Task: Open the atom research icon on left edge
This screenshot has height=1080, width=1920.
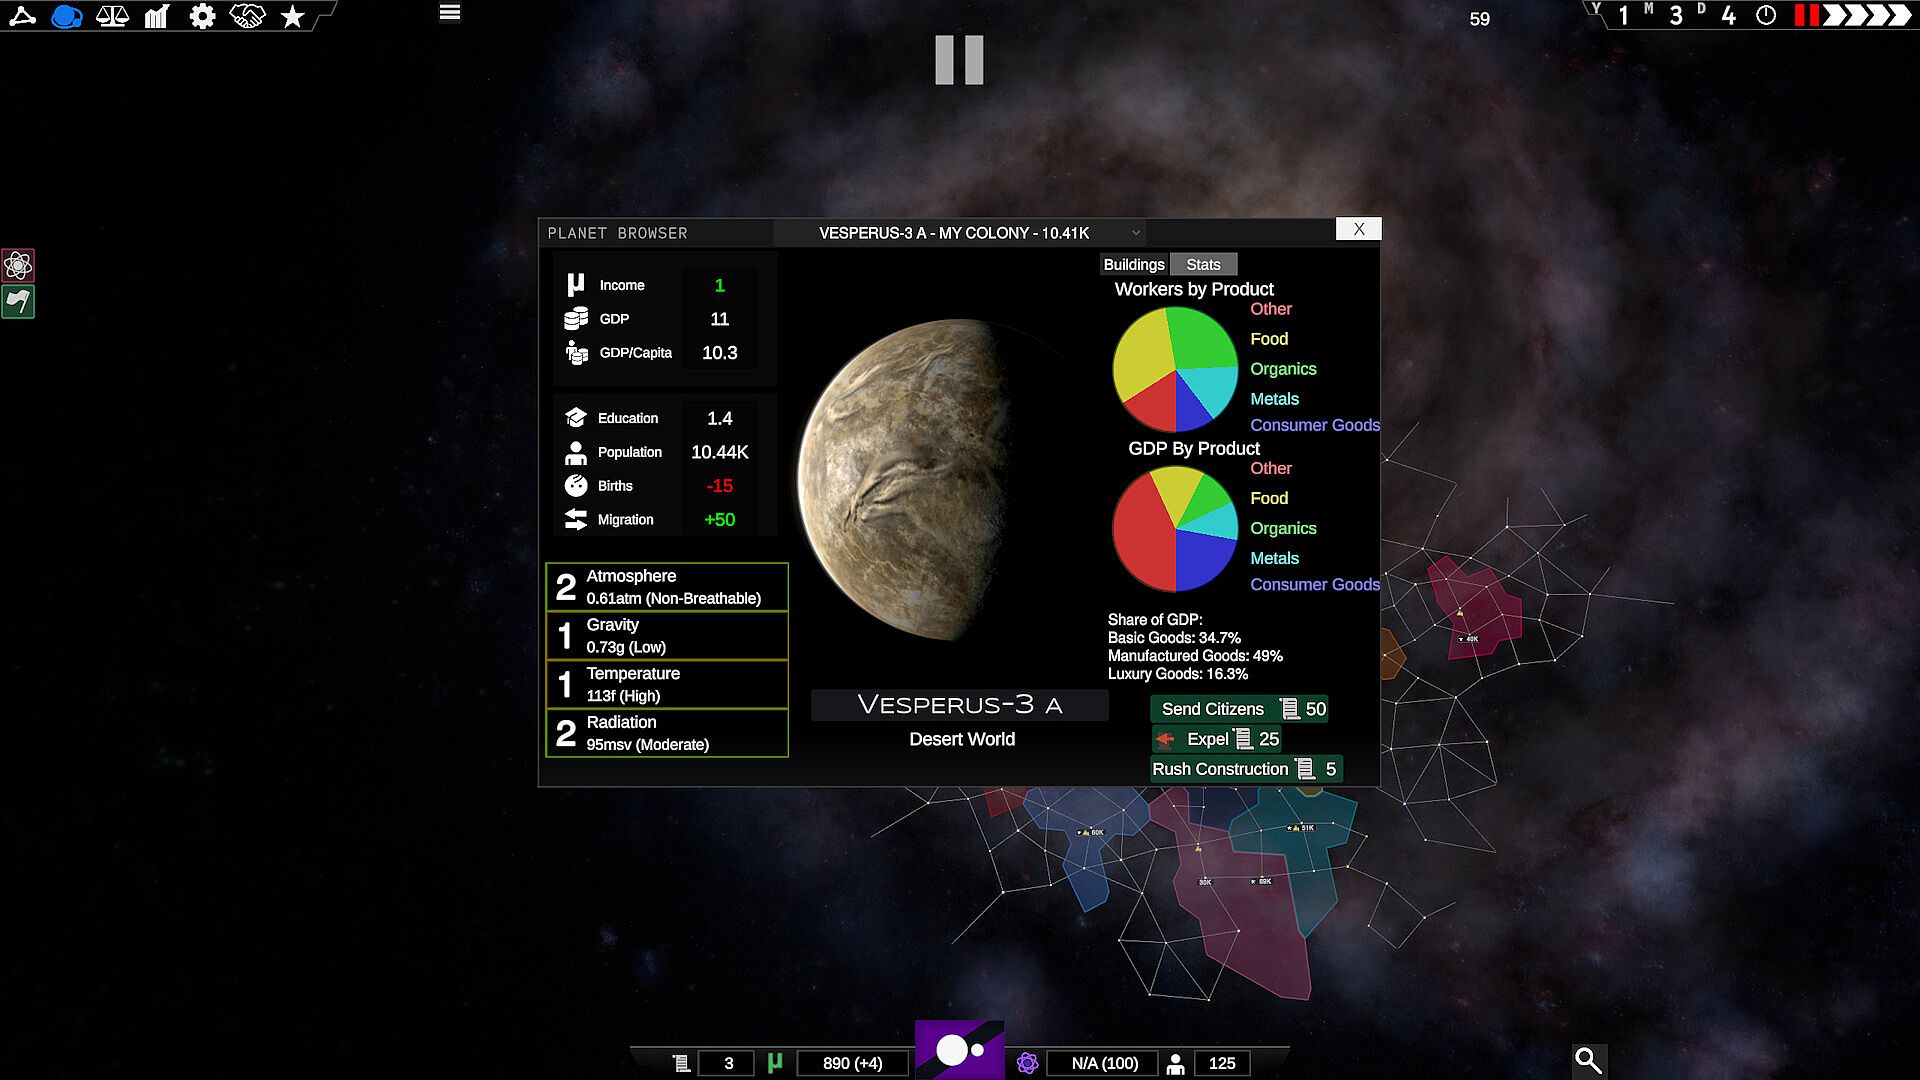Action: [18, 265]
